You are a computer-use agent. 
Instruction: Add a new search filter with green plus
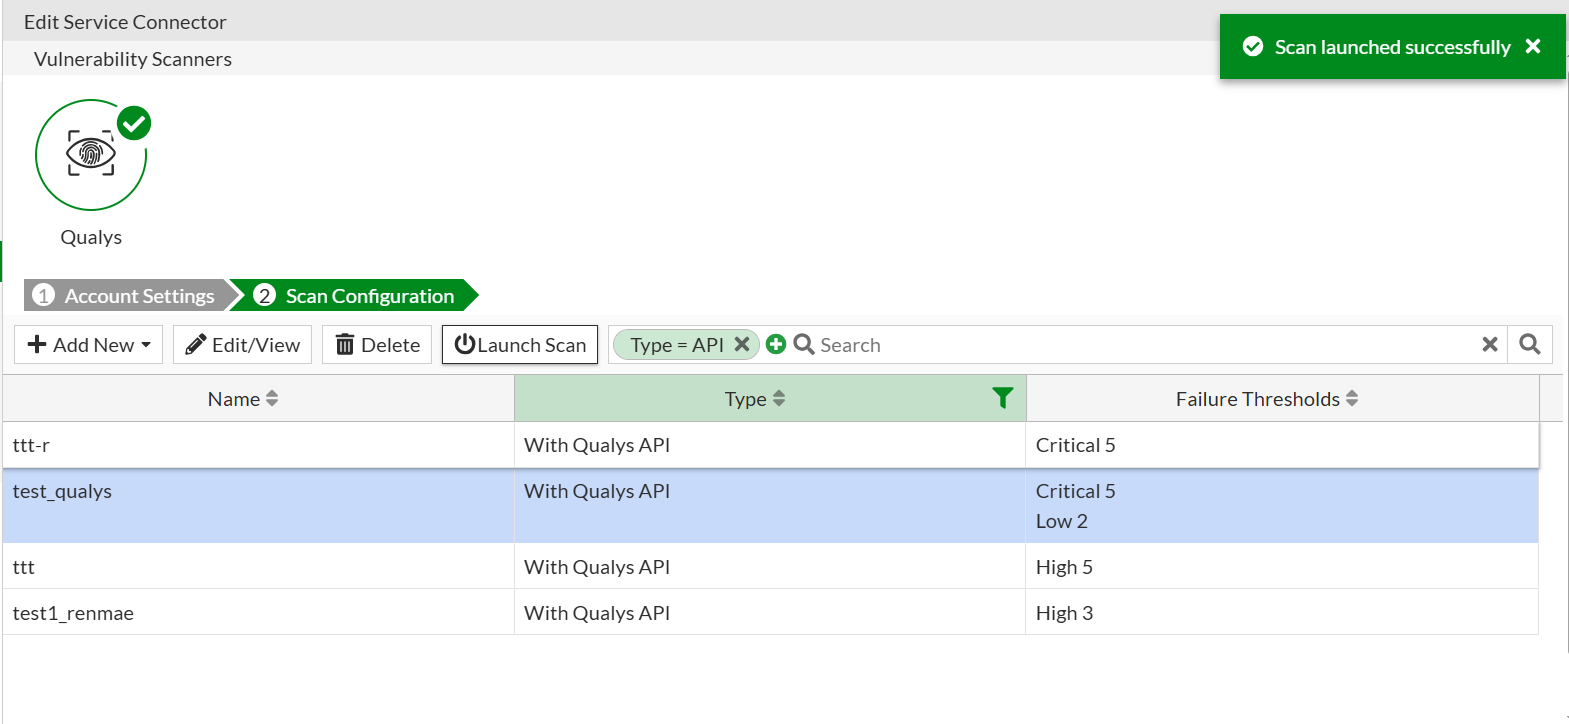776,344
